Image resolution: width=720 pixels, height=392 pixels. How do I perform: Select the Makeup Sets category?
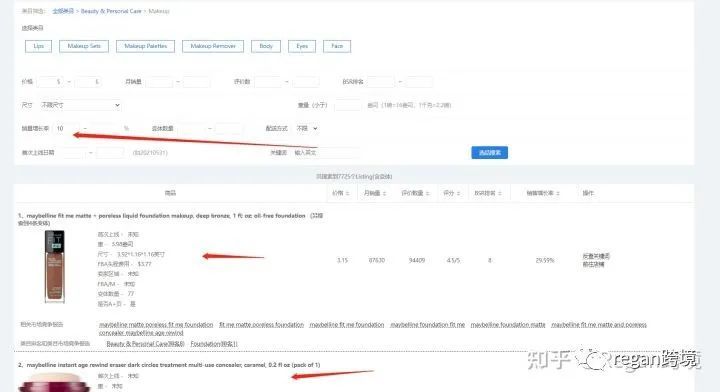84,46
